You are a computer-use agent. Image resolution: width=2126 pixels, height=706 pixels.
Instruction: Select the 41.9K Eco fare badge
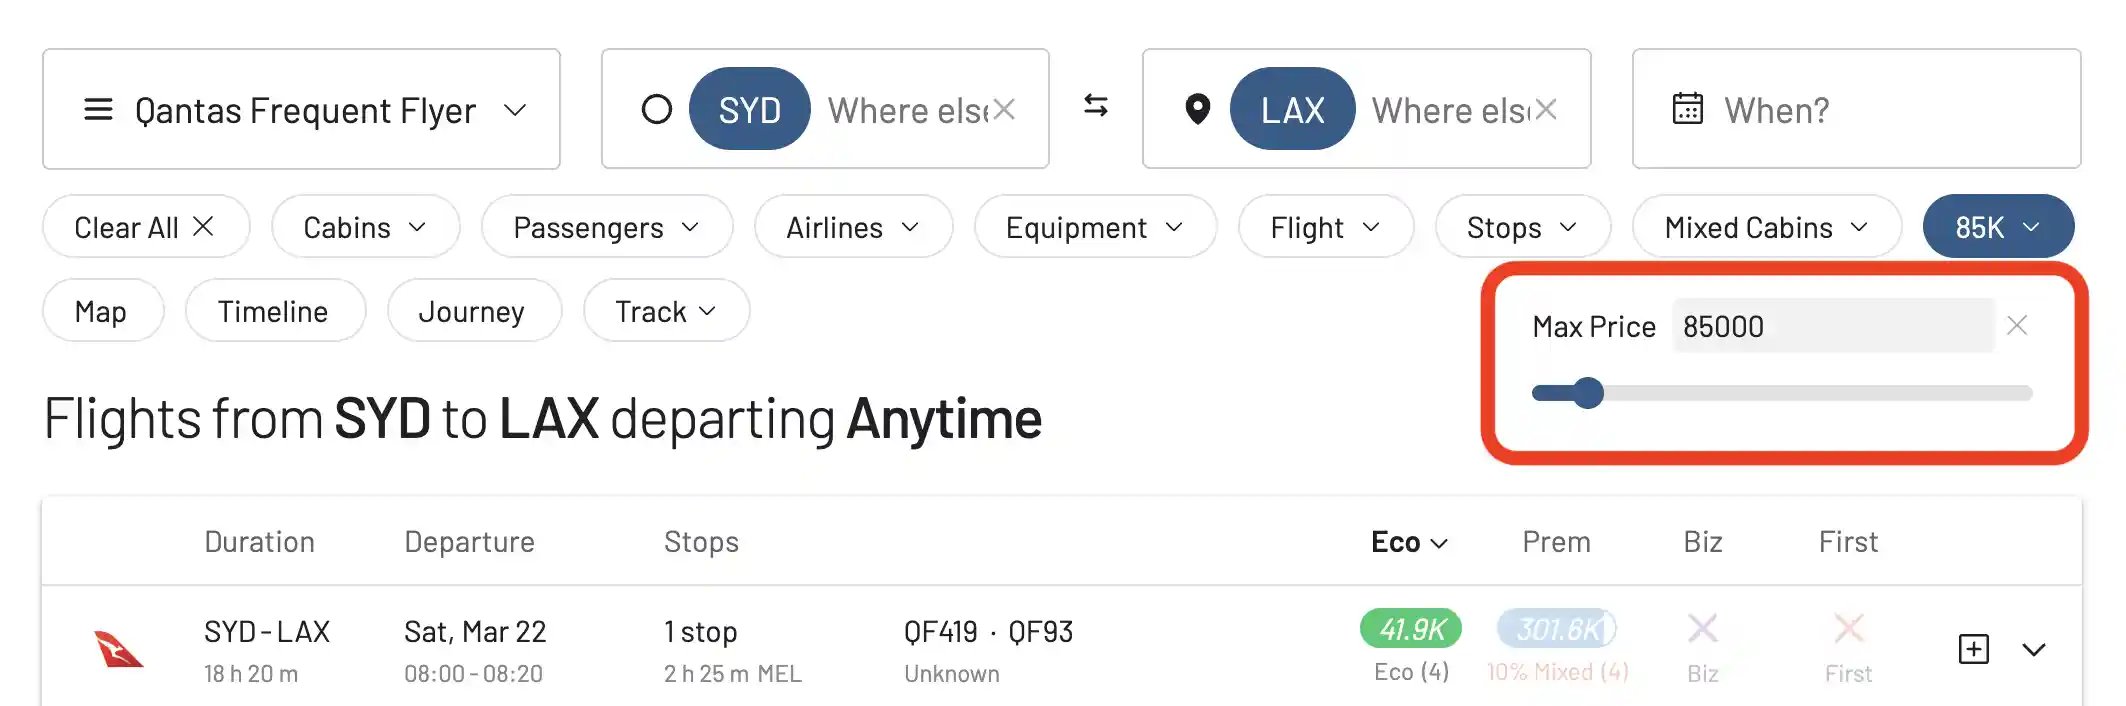coord(1411,629)
